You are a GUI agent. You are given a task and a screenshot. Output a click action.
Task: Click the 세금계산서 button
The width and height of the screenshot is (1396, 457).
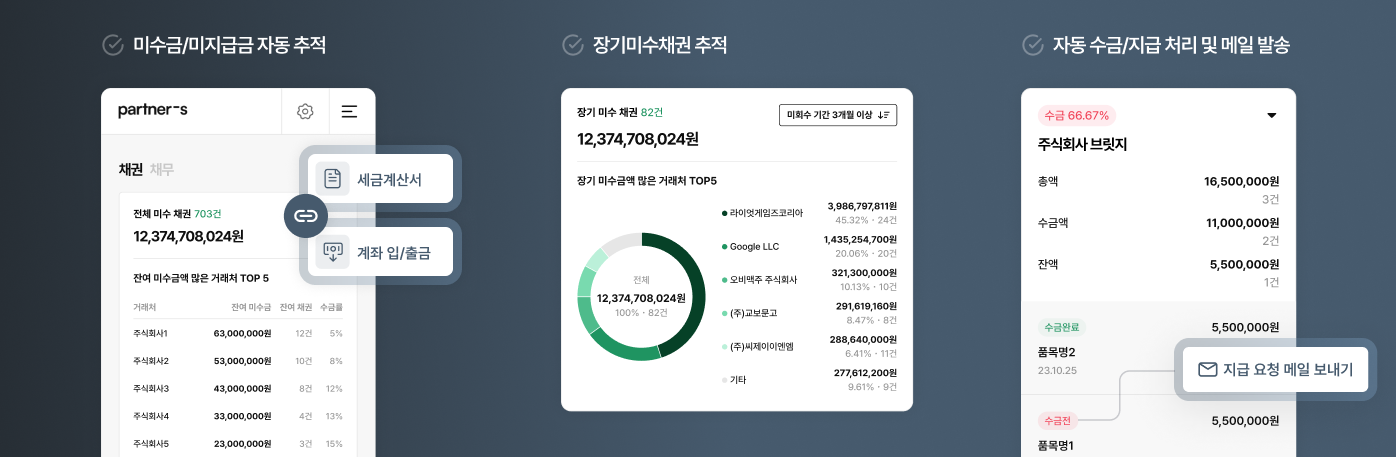tap(380, 179)
